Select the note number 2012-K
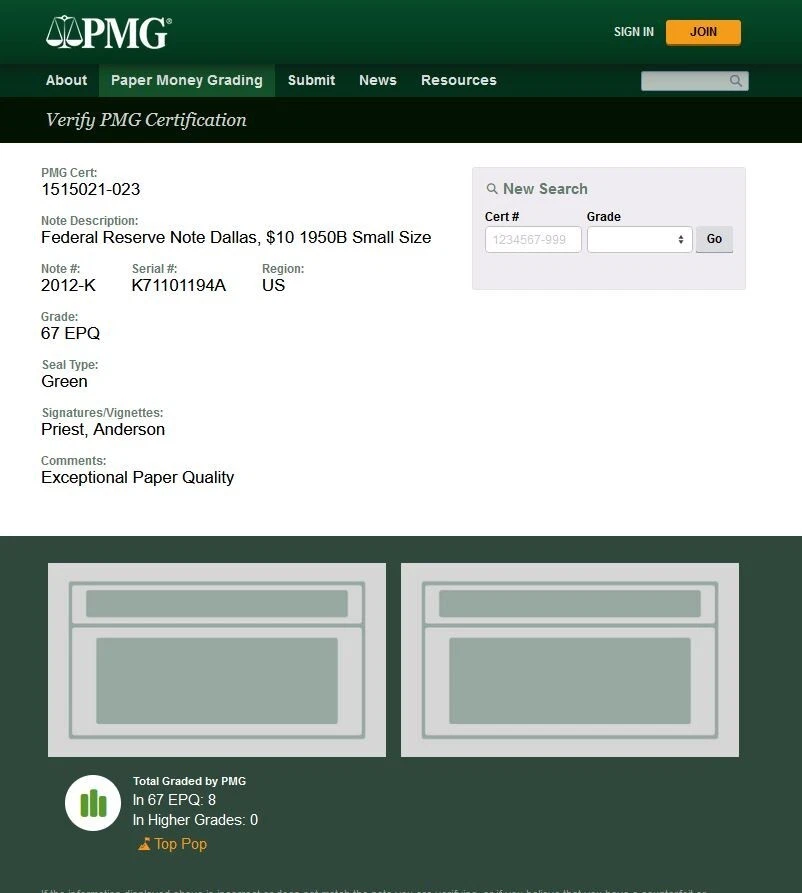802x893 pixels. [x=68, y=285]
